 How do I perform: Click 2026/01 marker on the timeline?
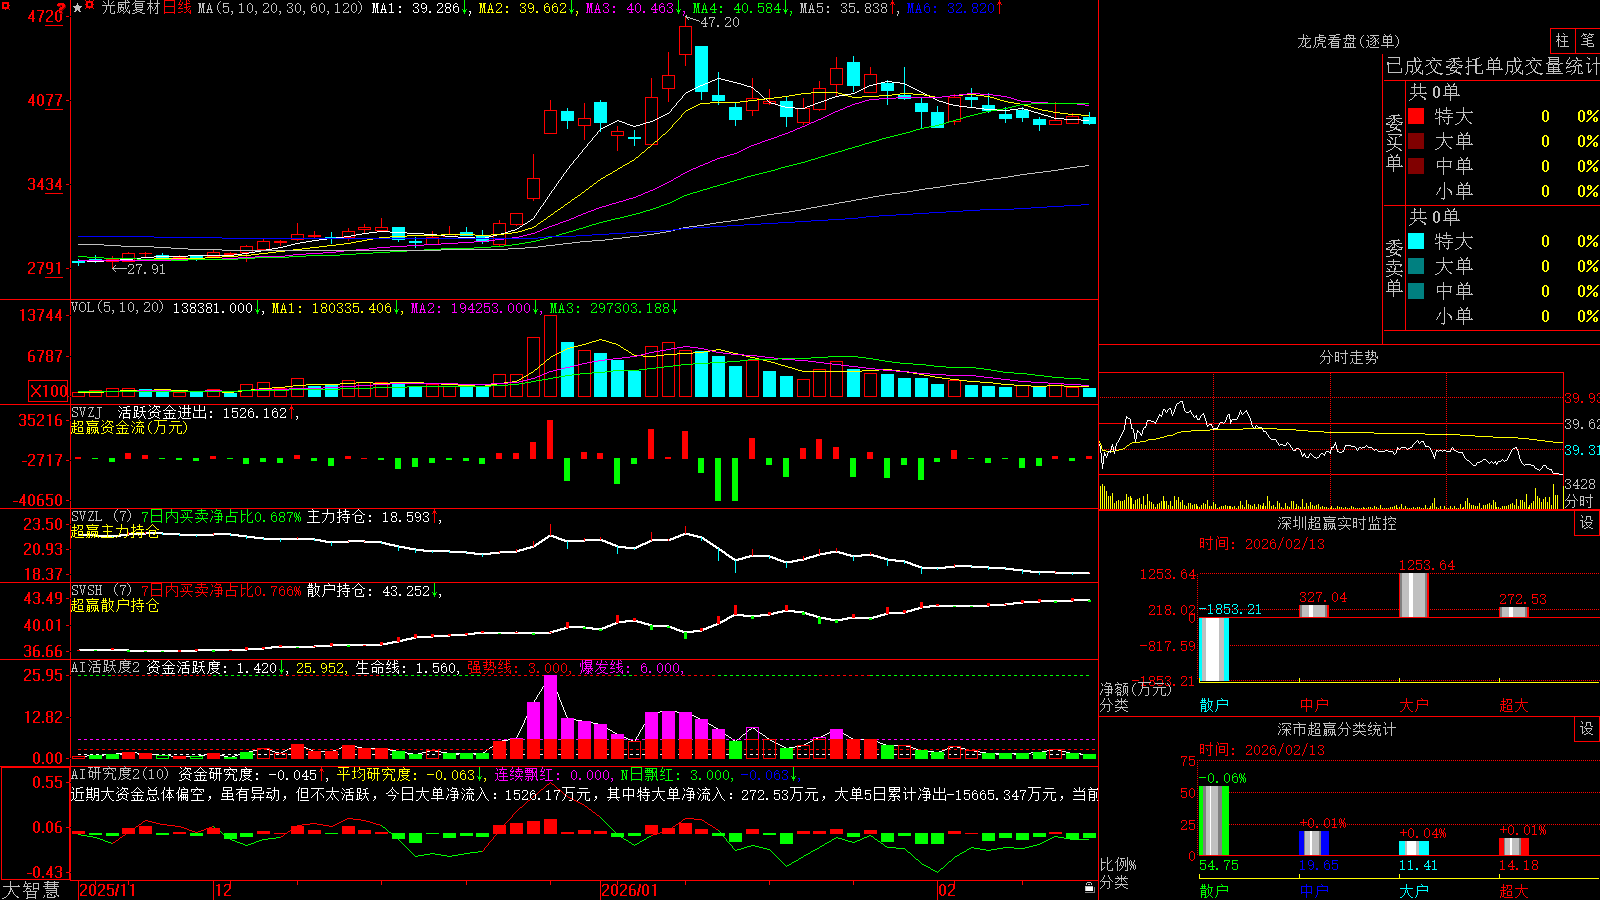point(630,890)
